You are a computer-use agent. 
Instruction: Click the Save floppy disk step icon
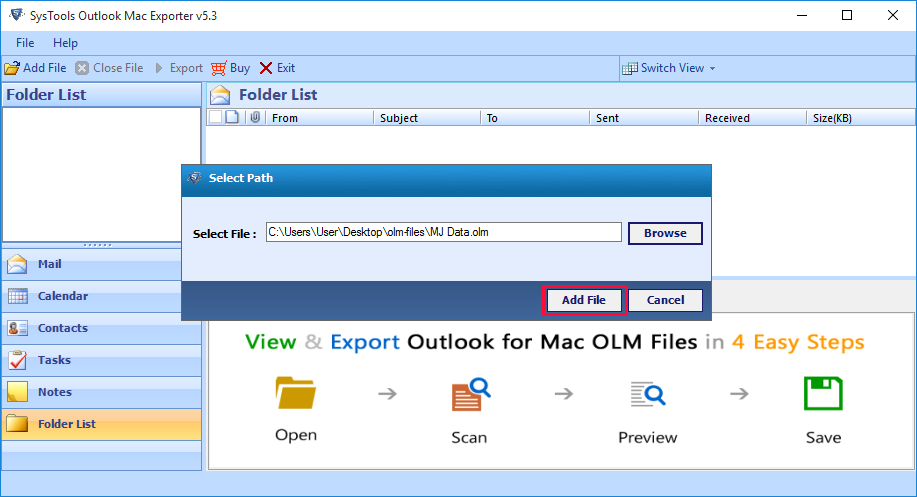[x=823, y=394]
